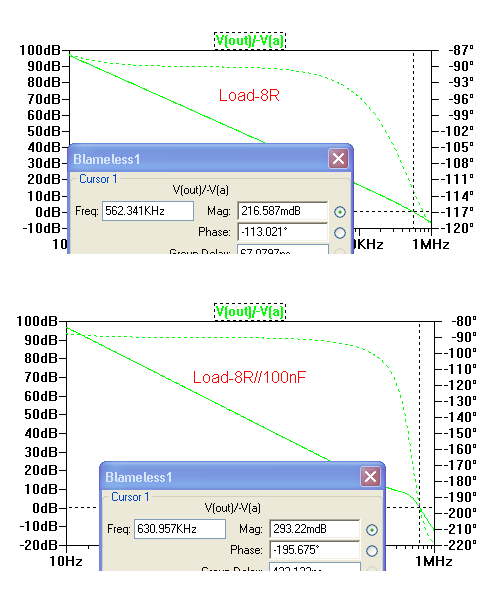Click the Freq field showing 562.341KHz
This screenshot has width=500, height=600.
pyautogui.click(x=148, y=211)
